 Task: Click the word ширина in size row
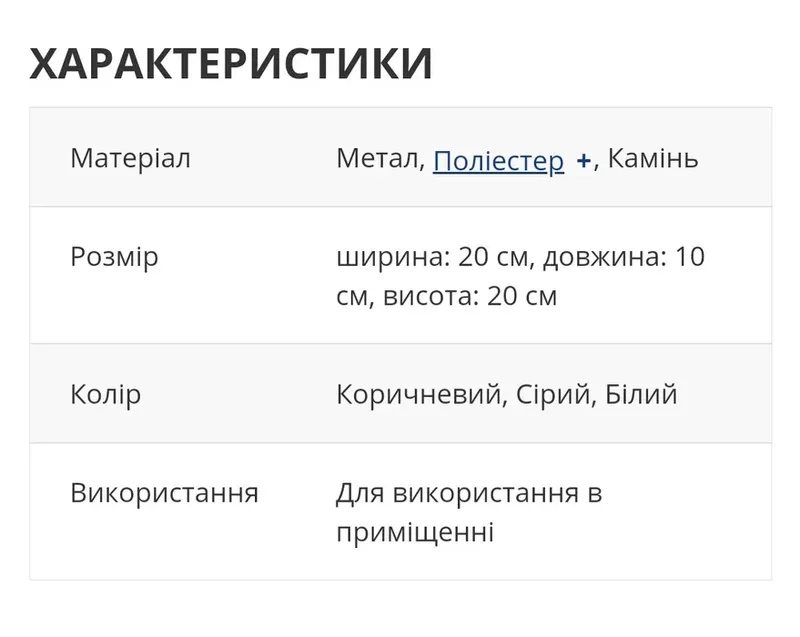pos(390,257)
